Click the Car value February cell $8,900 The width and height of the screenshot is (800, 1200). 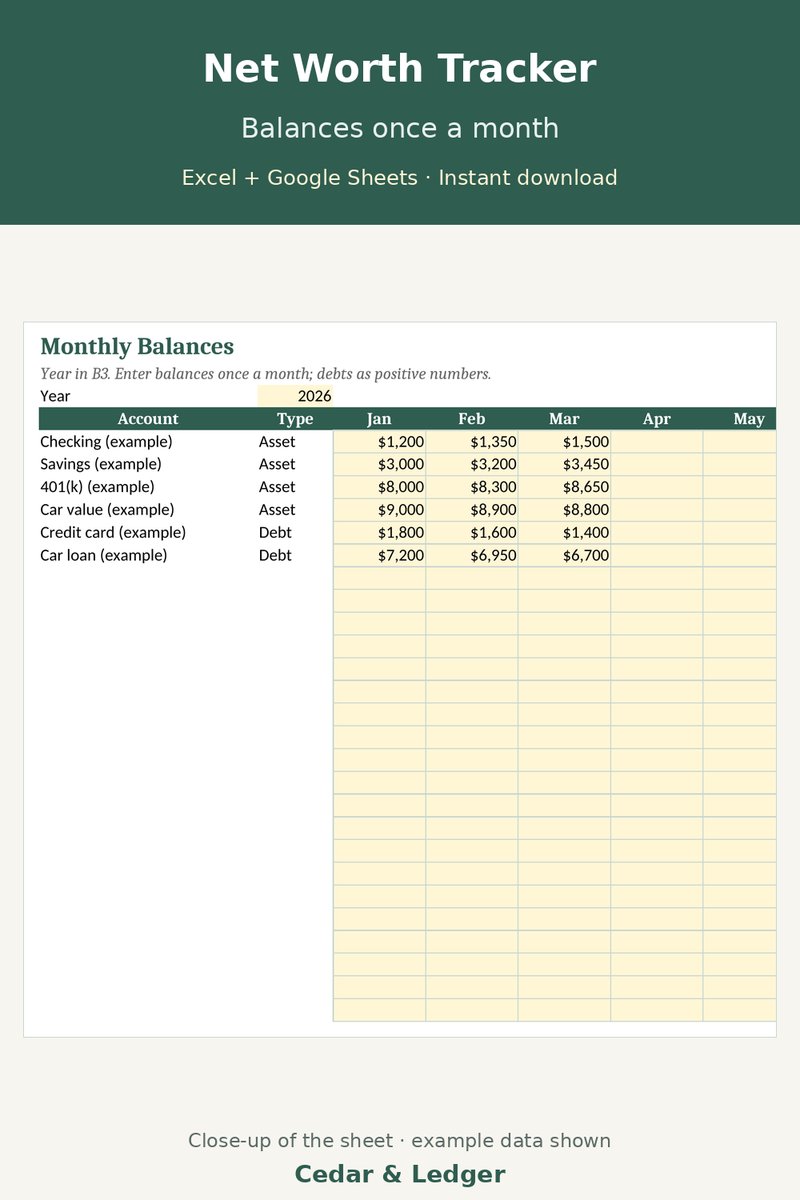pos(472,509)
